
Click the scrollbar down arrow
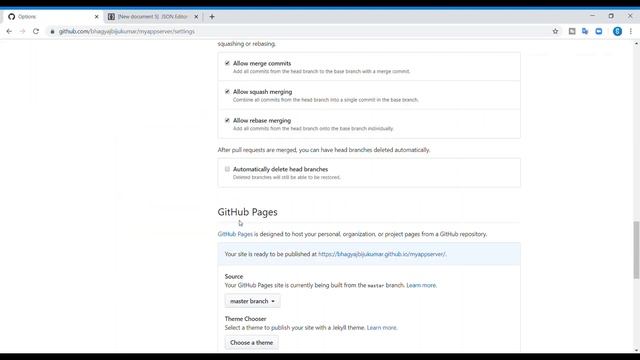636,350
